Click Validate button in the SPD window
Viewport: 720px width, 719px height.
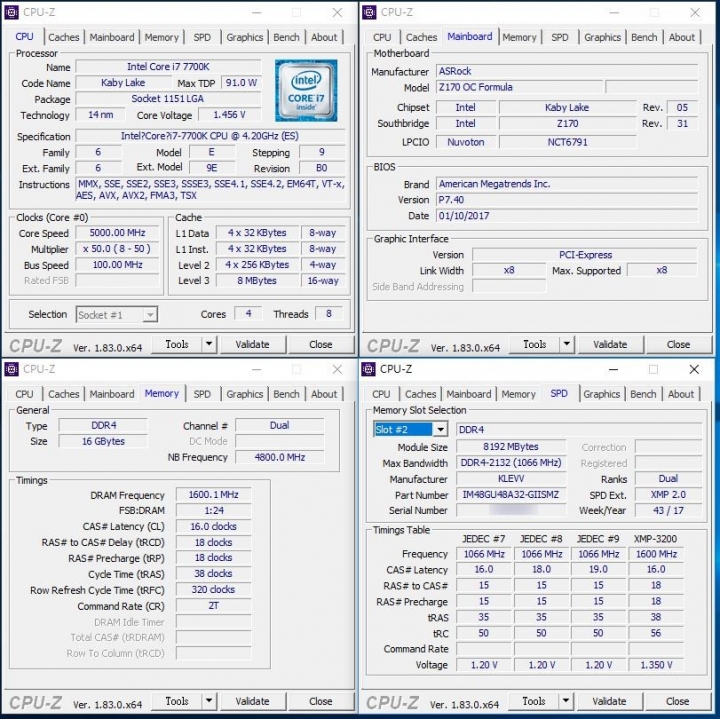click(x=609, y=701)
